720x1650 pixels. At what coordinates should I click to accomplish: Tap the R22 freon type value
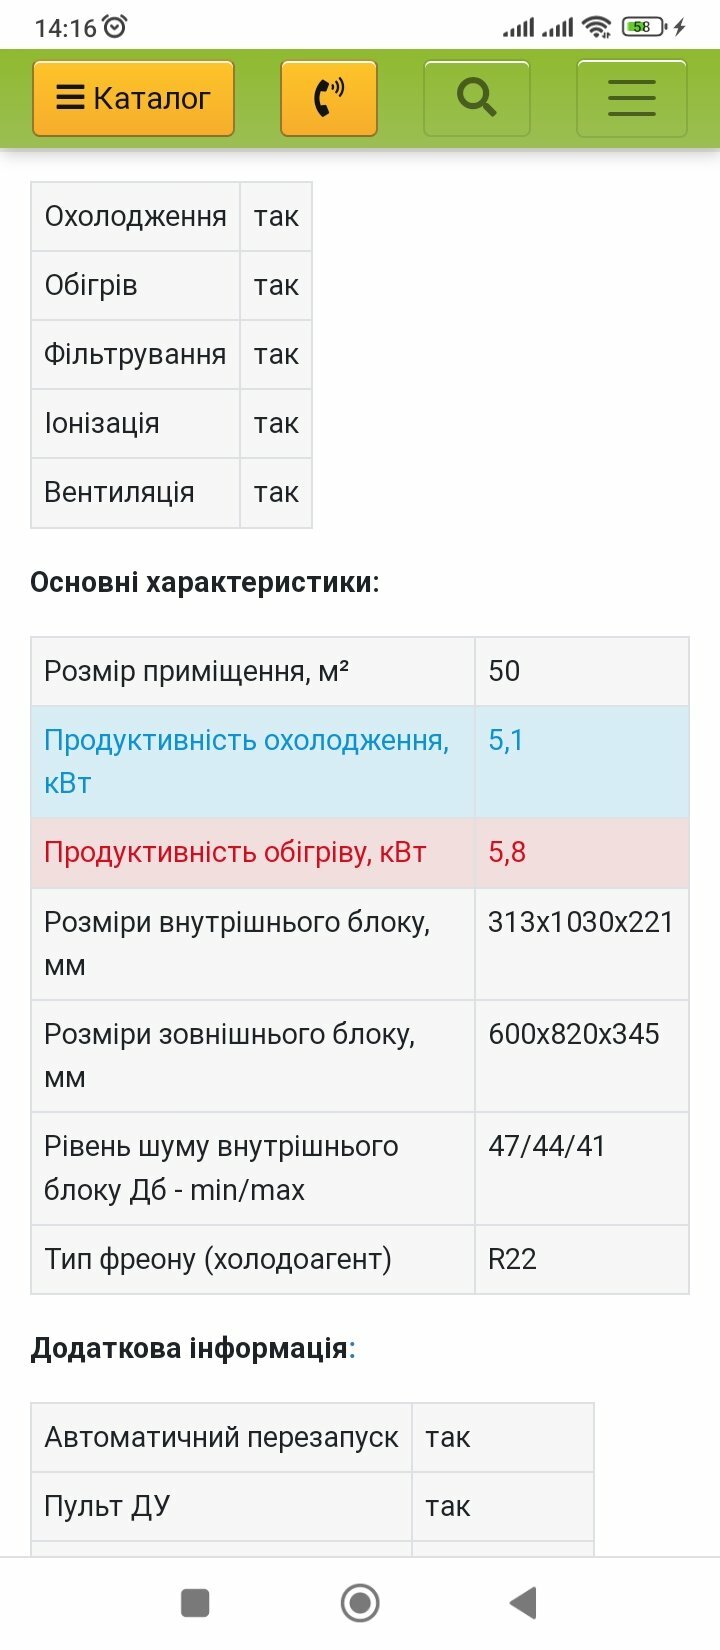(512, 1259)
